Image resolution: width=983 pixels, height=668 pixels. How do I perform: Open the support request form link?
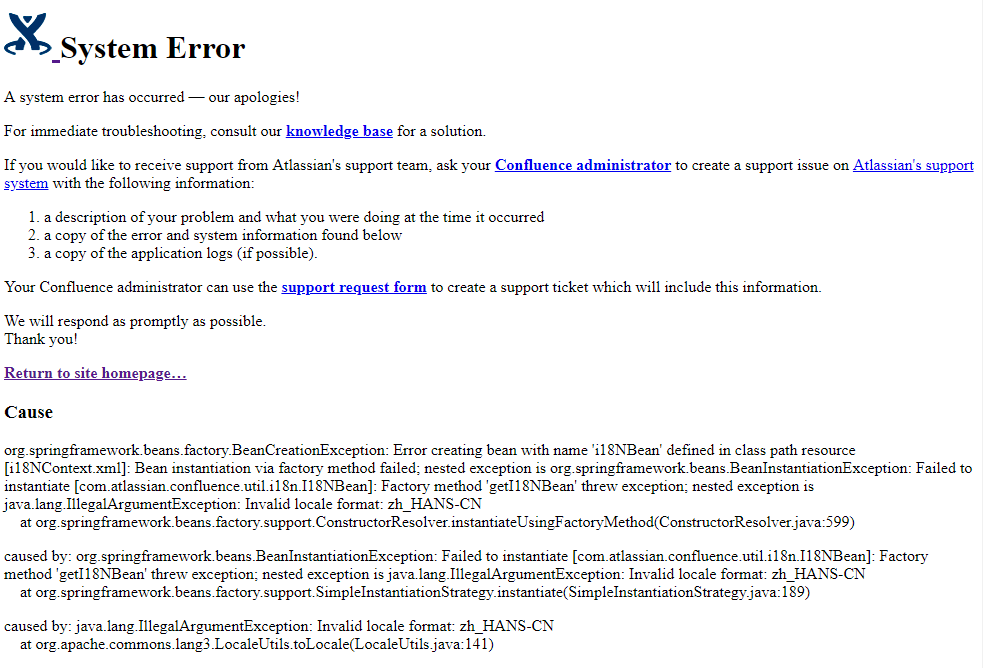coord(354,287)
